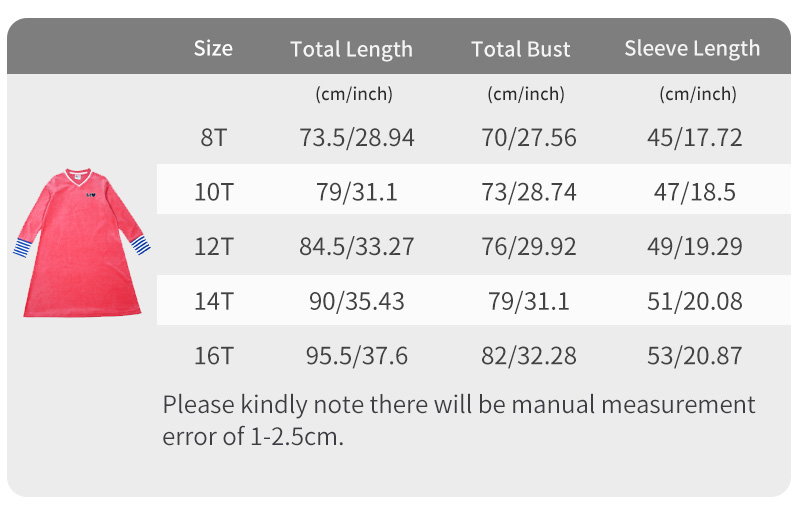Select the Total Length column header
The image size is (800, 520).
(351, 49)
